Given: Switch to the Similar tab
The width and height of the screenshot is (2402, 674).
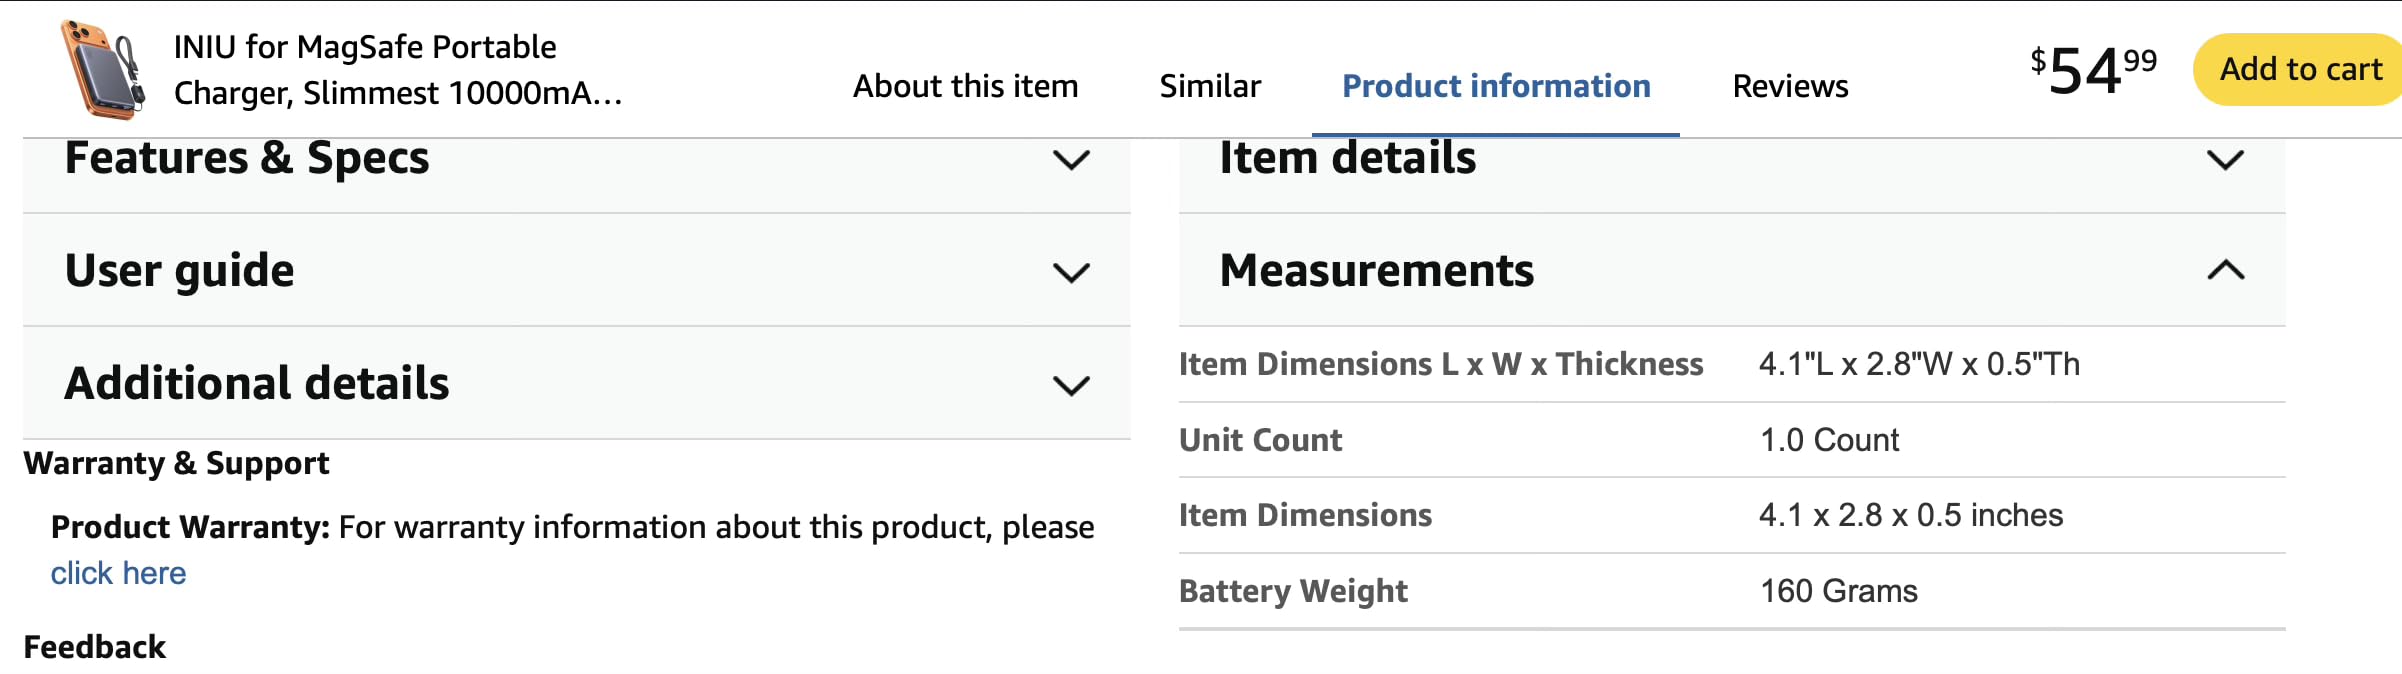Looking at the screenshot, I should click(x=1210, y=86).
